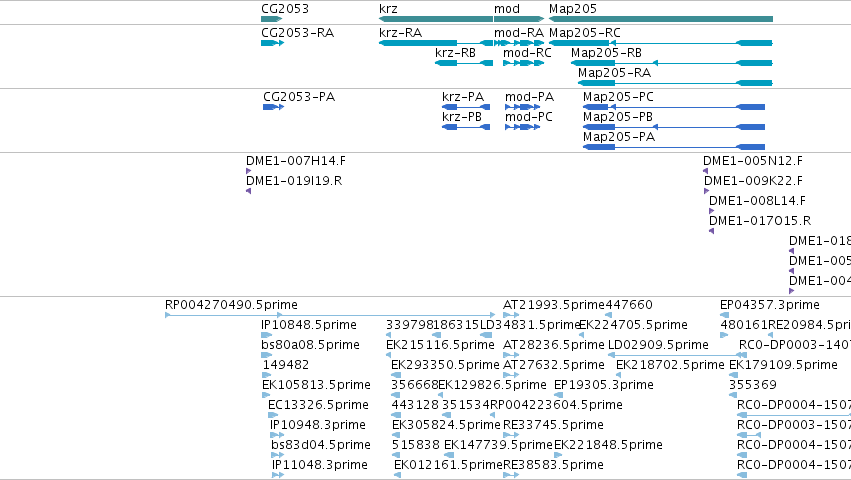Select the 355369 EST label
851x480 pixels.
pyautogui.click(x=753, y=386)
